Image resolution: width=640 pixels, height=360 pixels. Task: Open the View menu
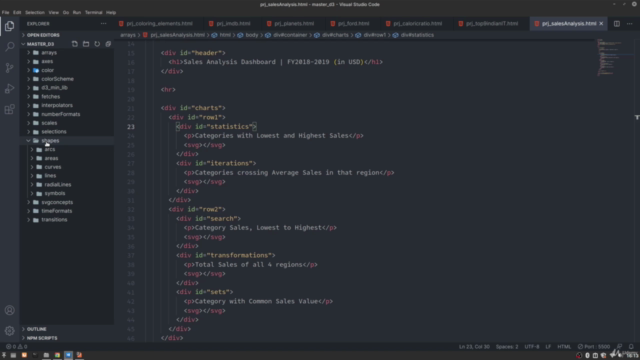[x=53, y=13]
